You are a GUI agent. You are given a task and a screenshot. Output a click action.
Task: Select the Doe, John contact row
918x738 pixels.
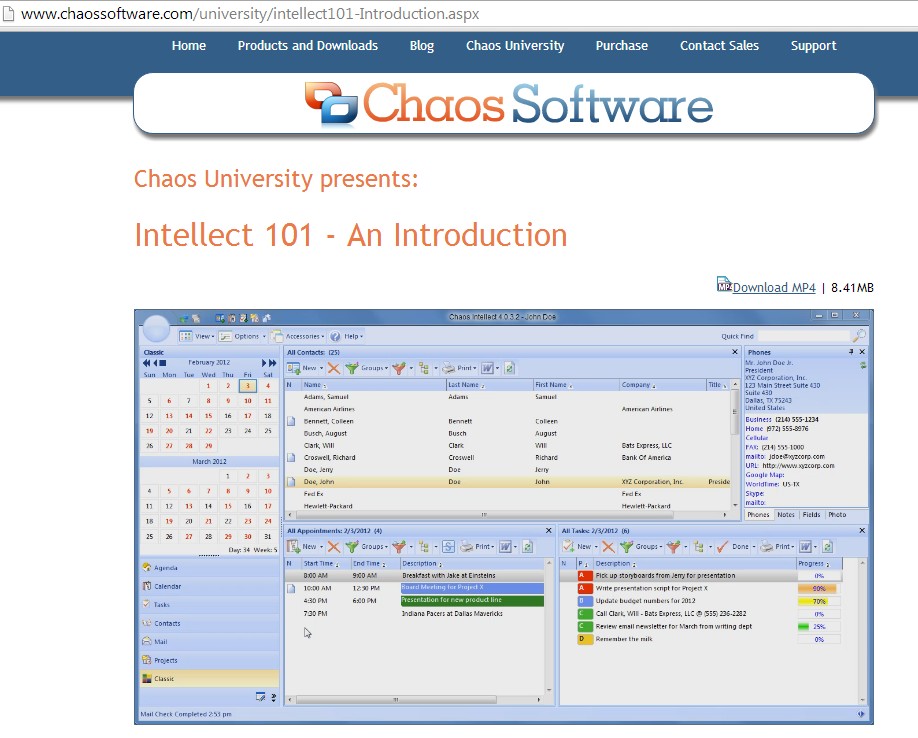pyautogui.click(x=508, y=482)
